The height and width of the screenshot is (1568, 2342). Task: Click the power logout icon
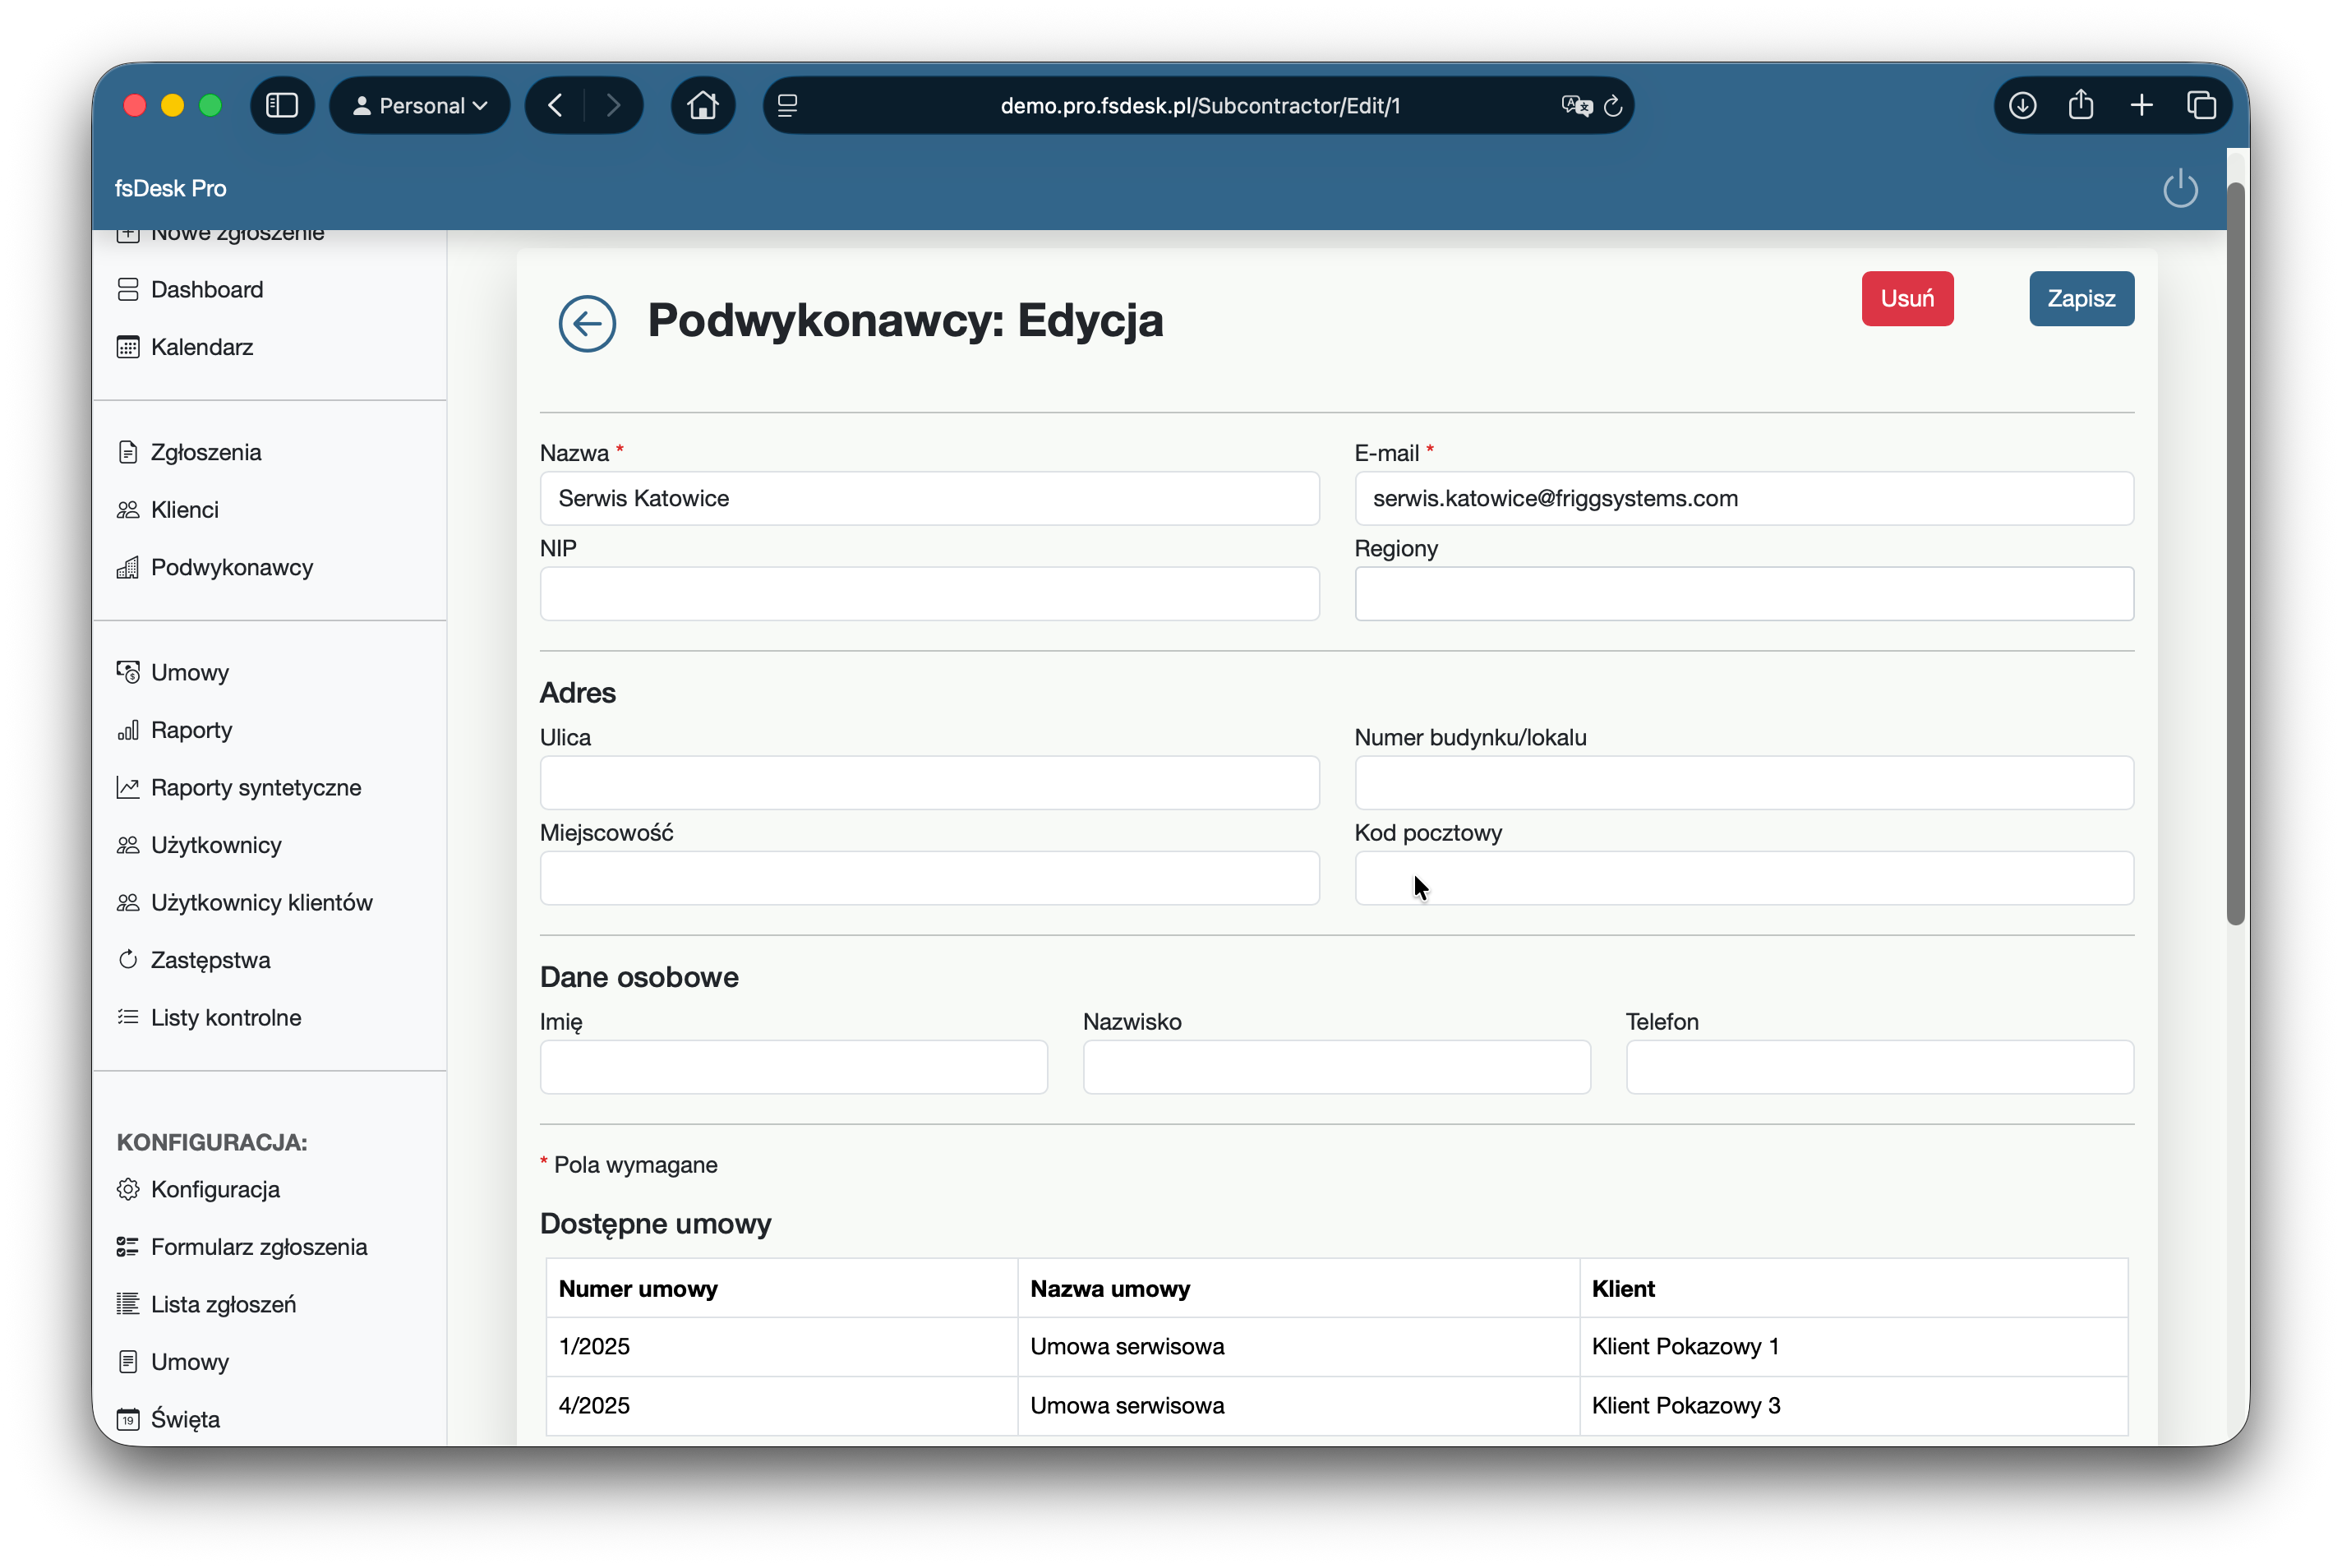(2179, 189)
